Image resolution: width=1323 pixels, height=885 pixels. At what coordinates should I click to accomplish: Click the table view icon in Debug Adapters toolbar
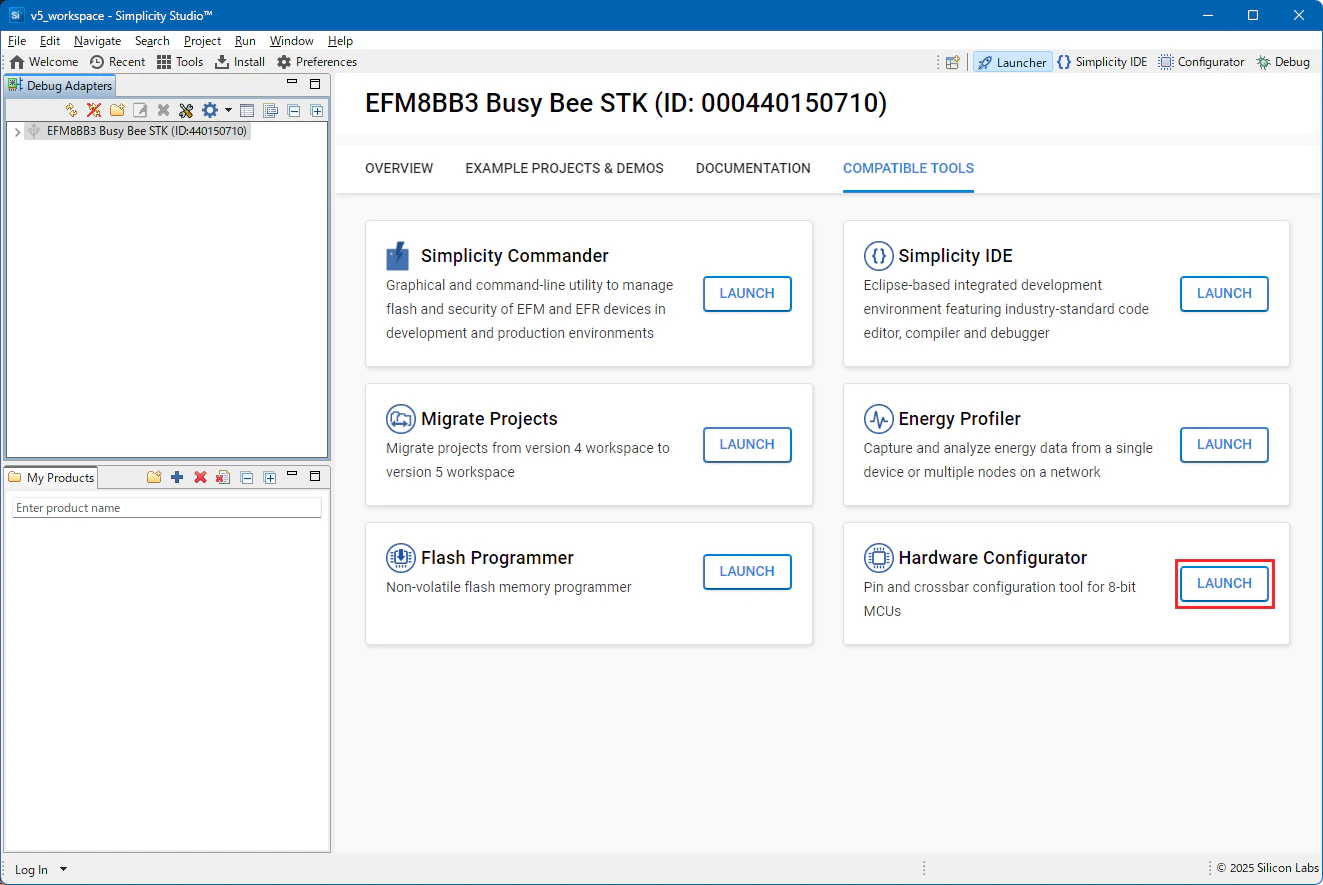tap(247, 110)
